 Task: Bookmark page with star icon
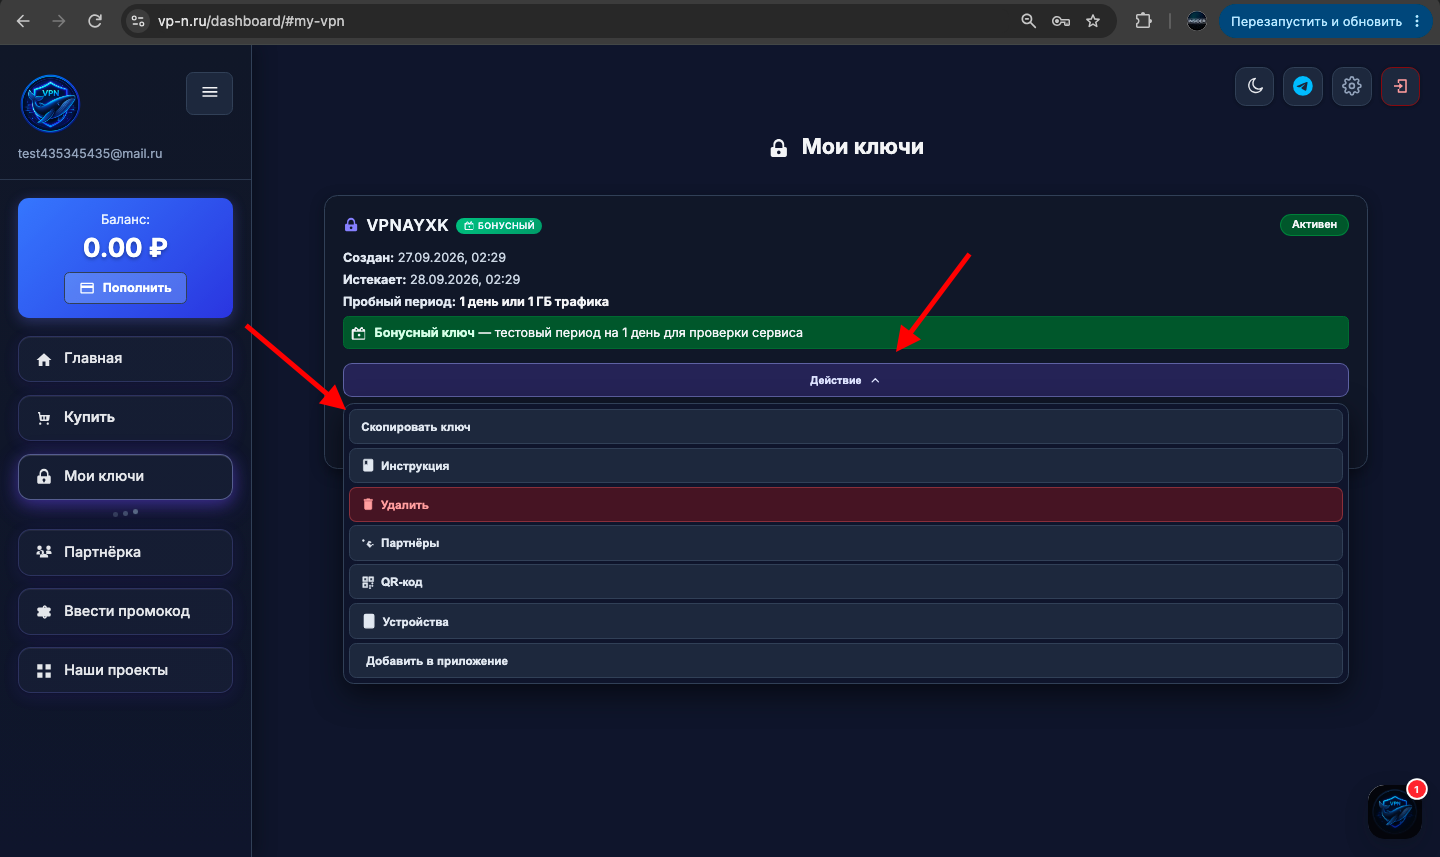click(1093, 21)
